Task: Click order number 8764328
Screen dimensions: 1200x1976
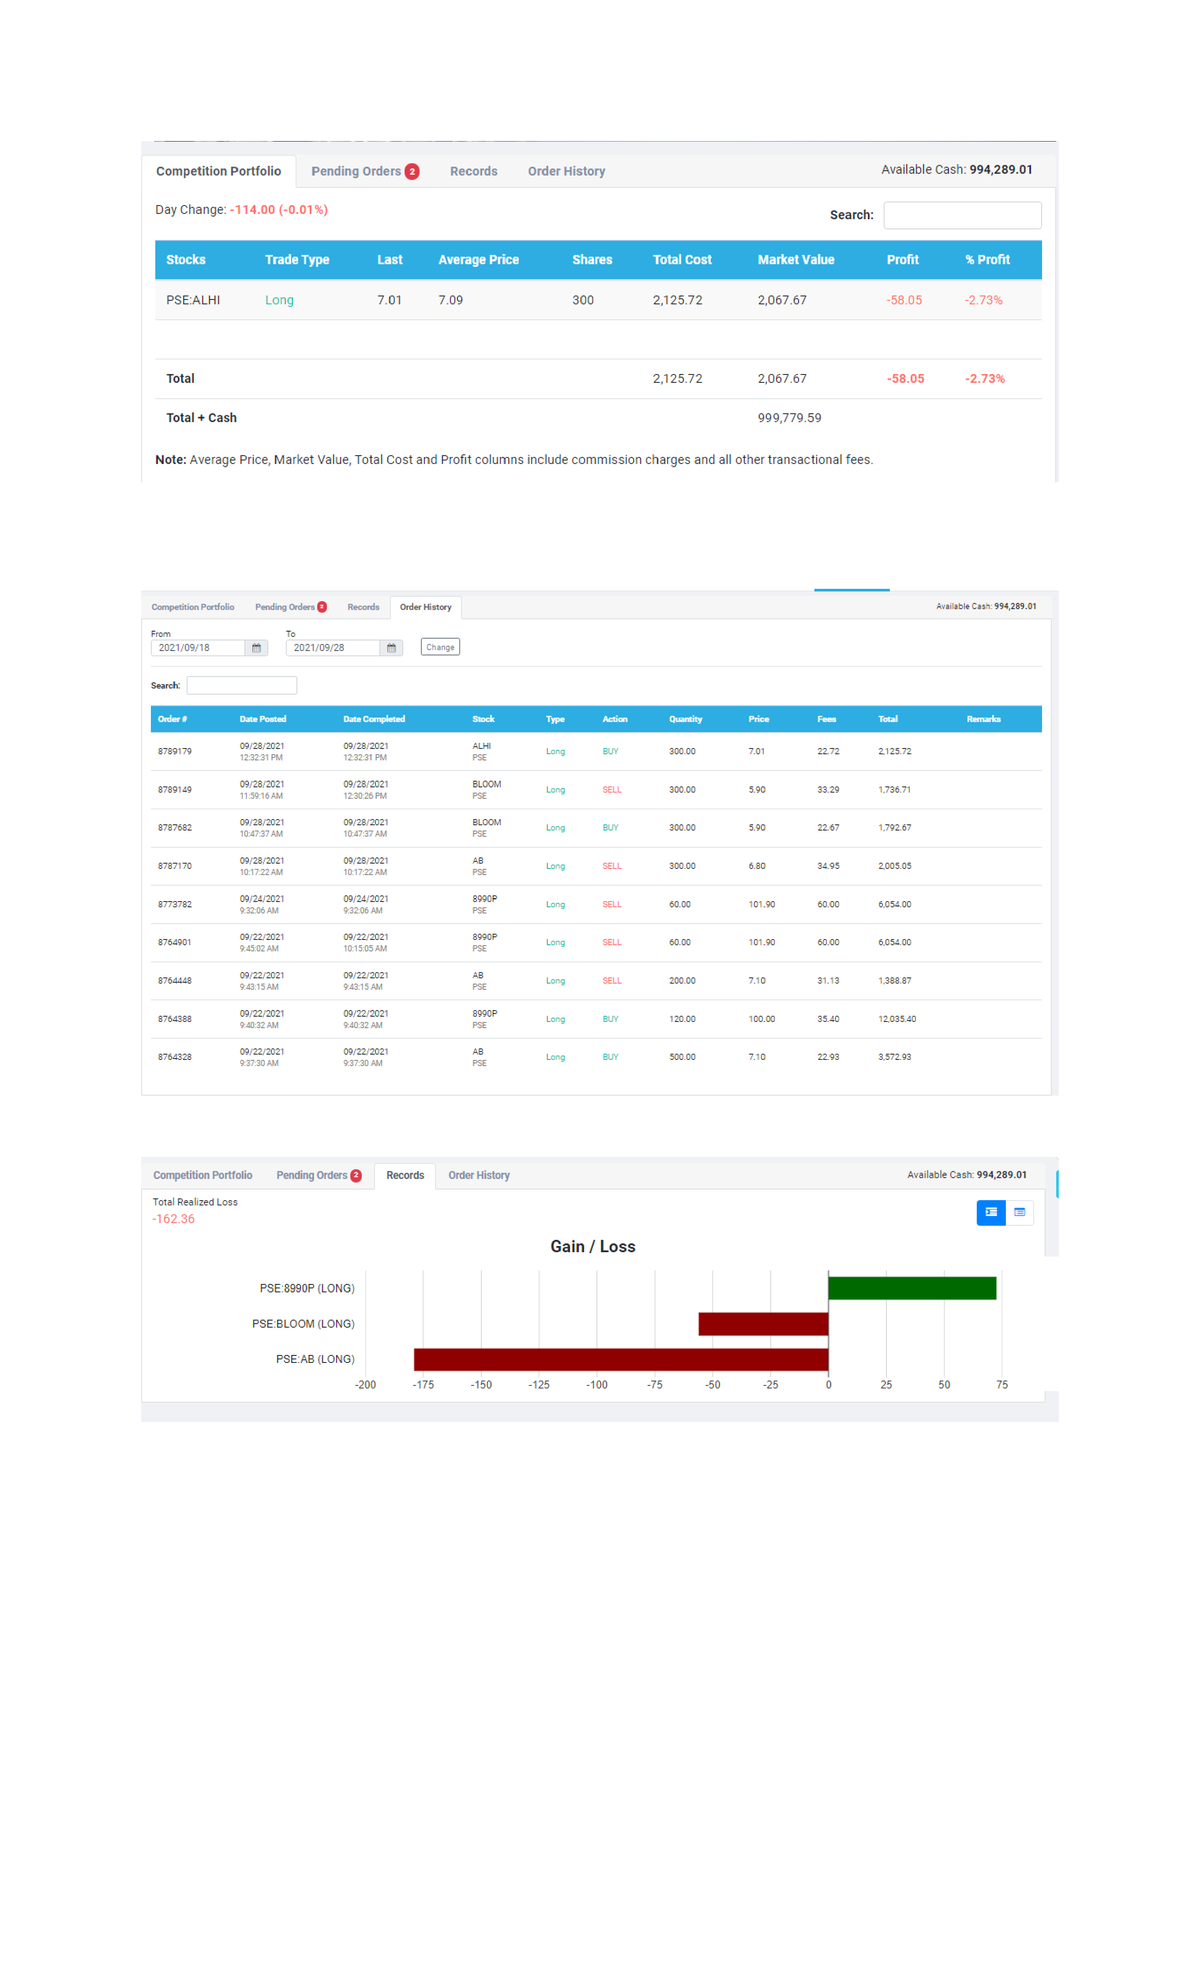Action: click(x=175, y=1057)
